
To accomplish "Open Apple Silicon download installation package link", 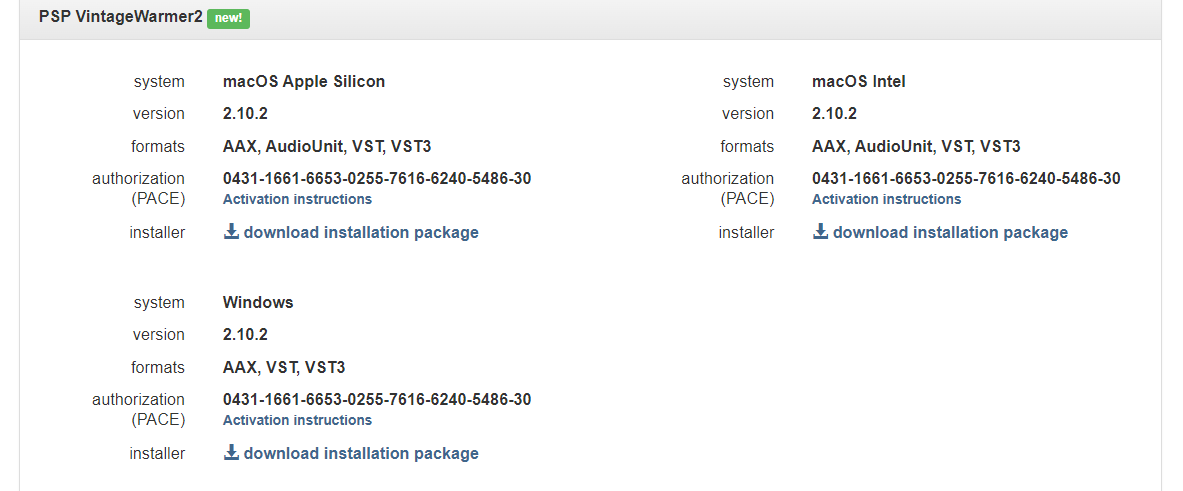I will click(x=360, y=232).
